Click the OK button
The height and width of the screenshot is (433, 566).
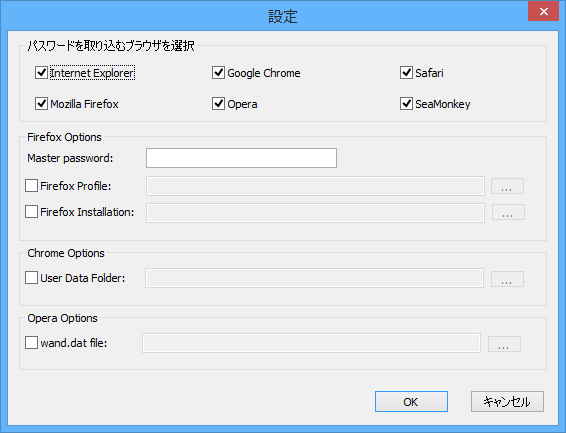[412, 402]
